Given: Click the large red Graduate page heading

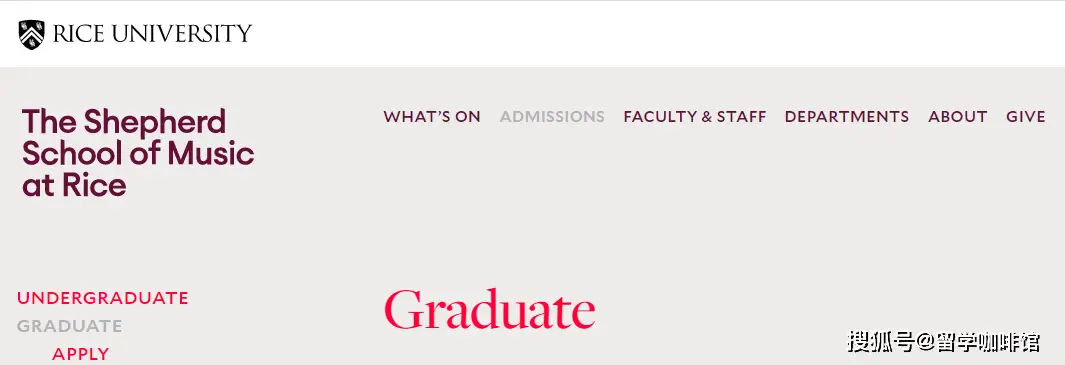Looking at the screenshot, I should click(x=490, y=311).
